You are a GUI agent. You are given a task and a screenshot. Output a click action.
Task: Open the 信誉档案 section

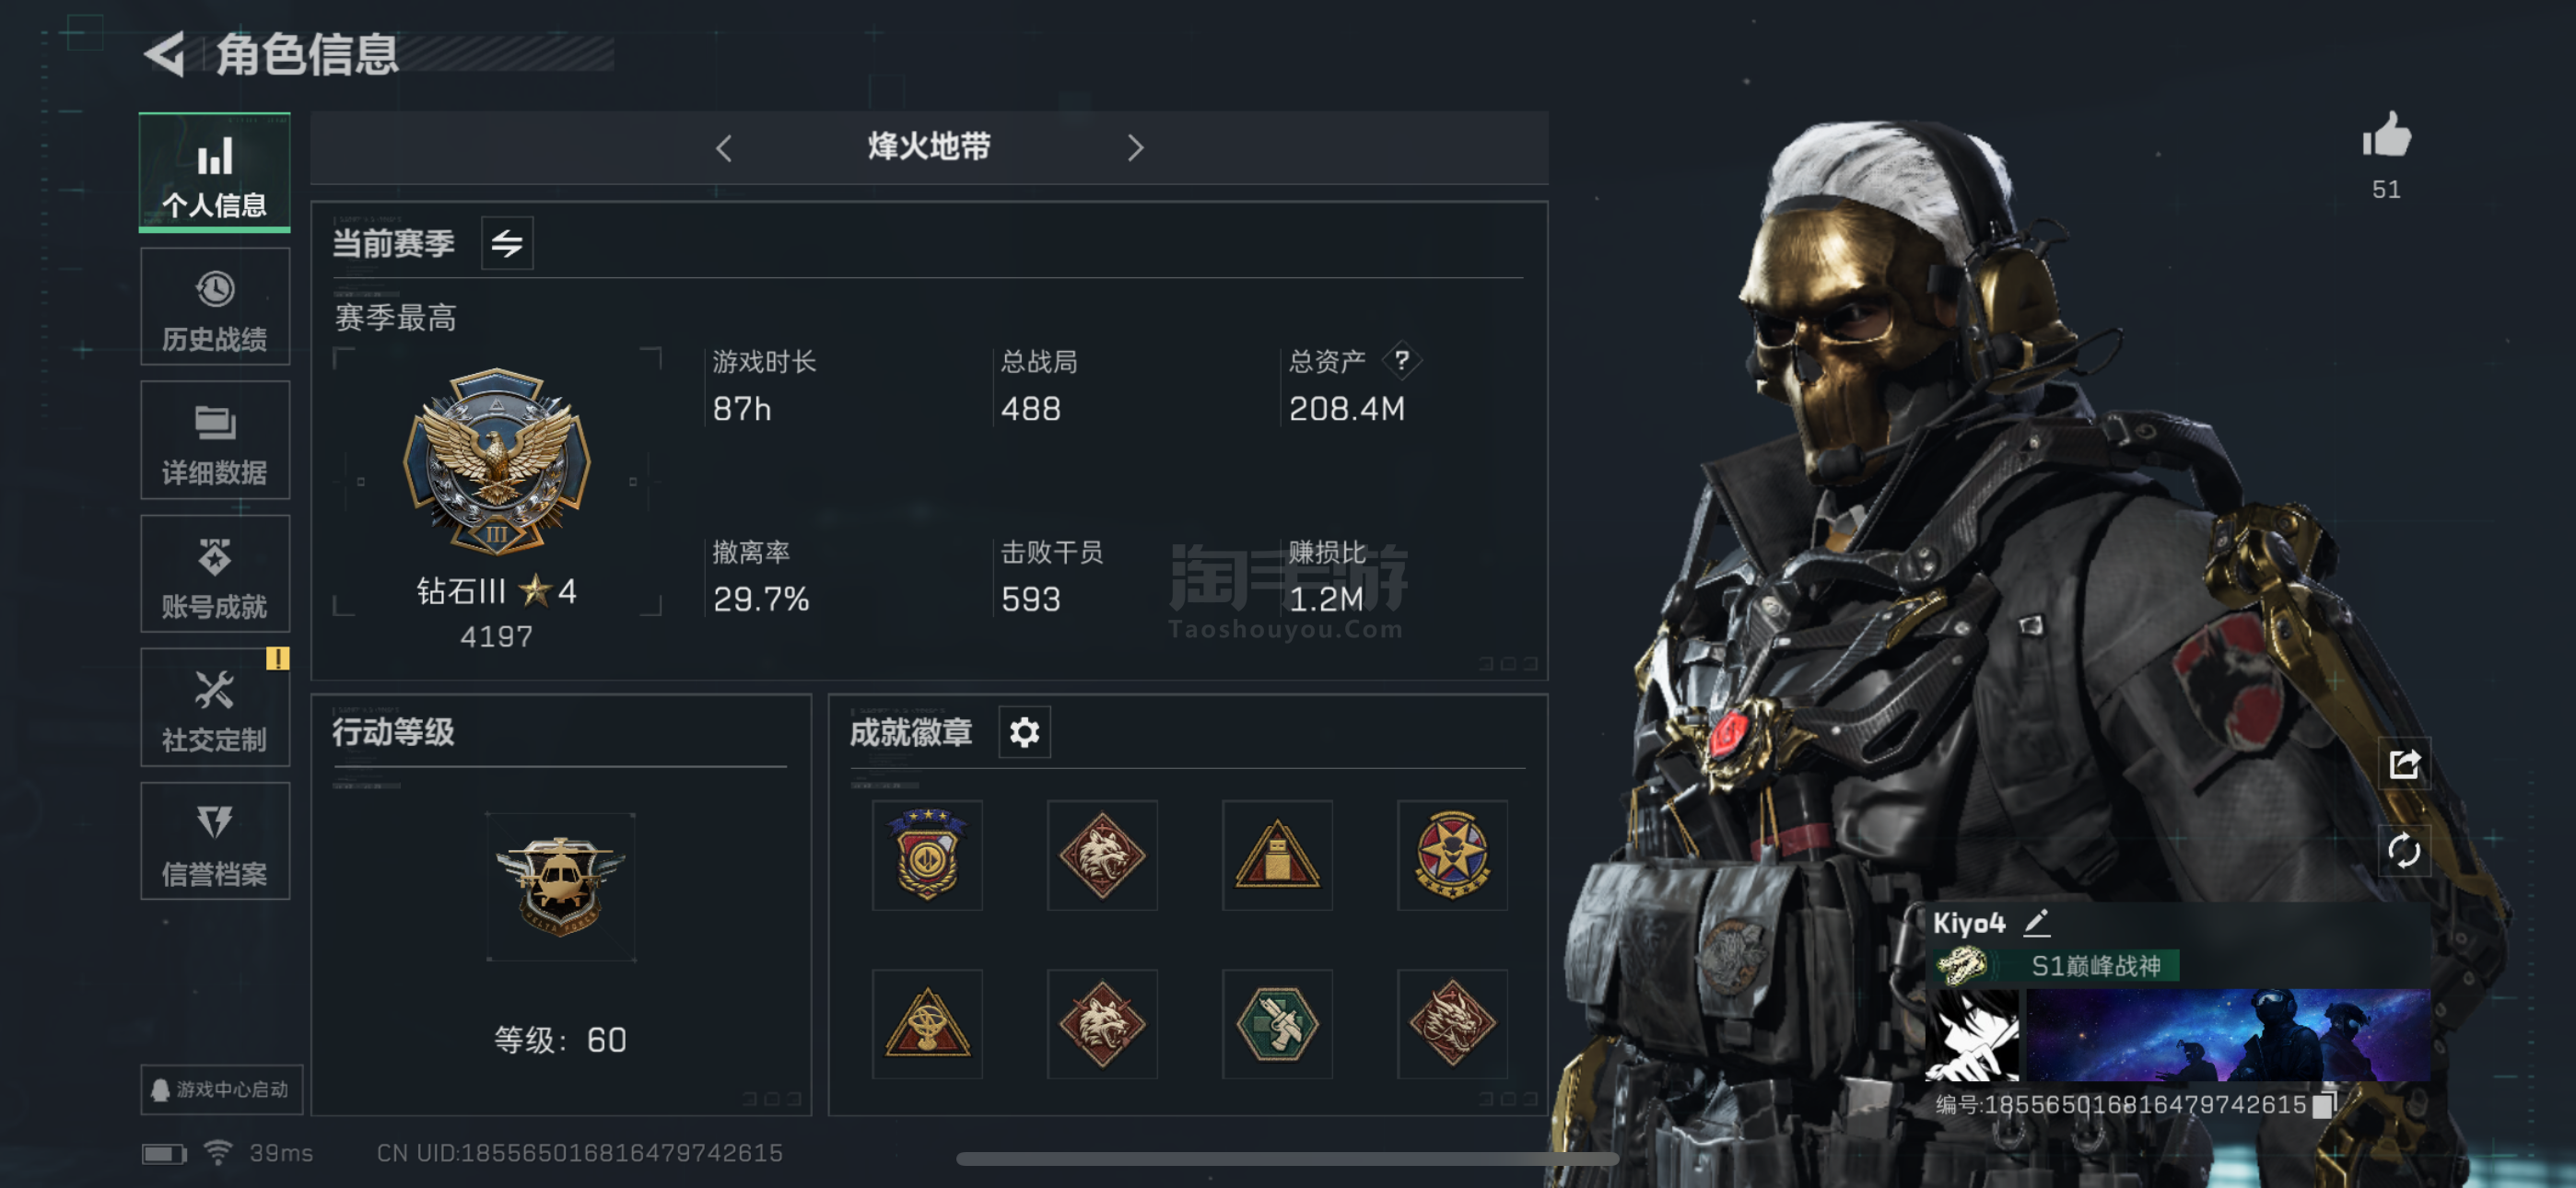[x=215, y=841]
